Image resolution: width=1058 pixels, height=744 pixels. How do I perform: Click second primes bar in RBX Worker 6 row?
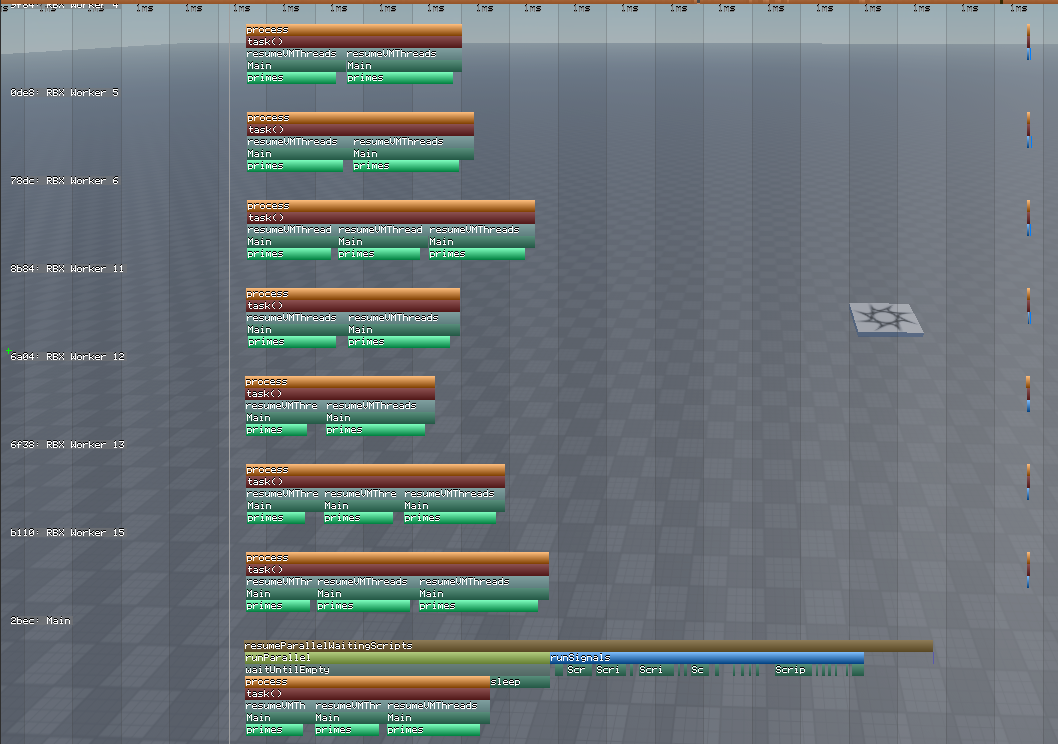[379, 254]
